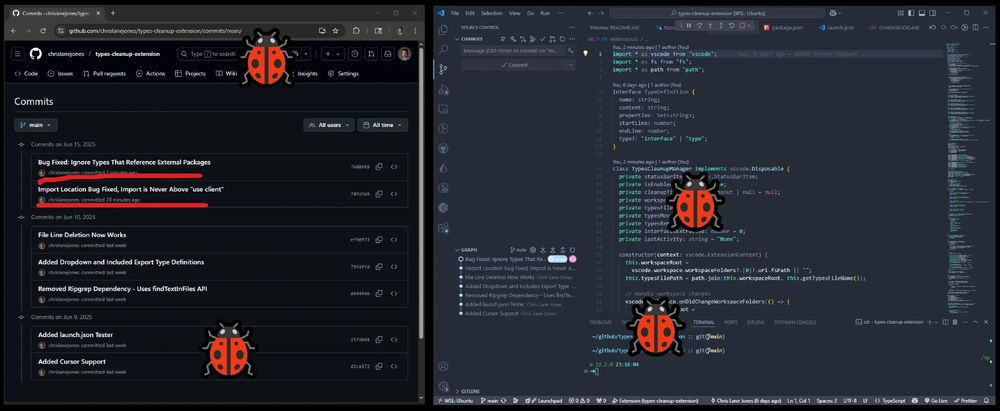The image size is (1000, 411).
Task: Switch to CHANGELOG.md editor tab
Action: click(x=896, y=27)
